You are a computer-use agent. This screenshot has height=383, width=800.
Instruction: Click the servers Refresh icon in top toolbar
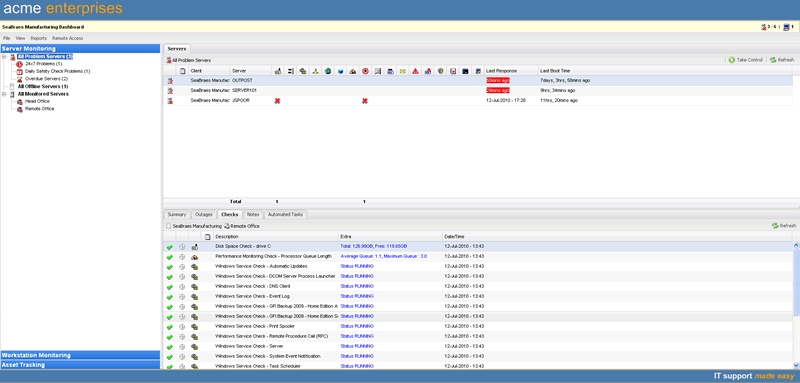pos(782,60)
